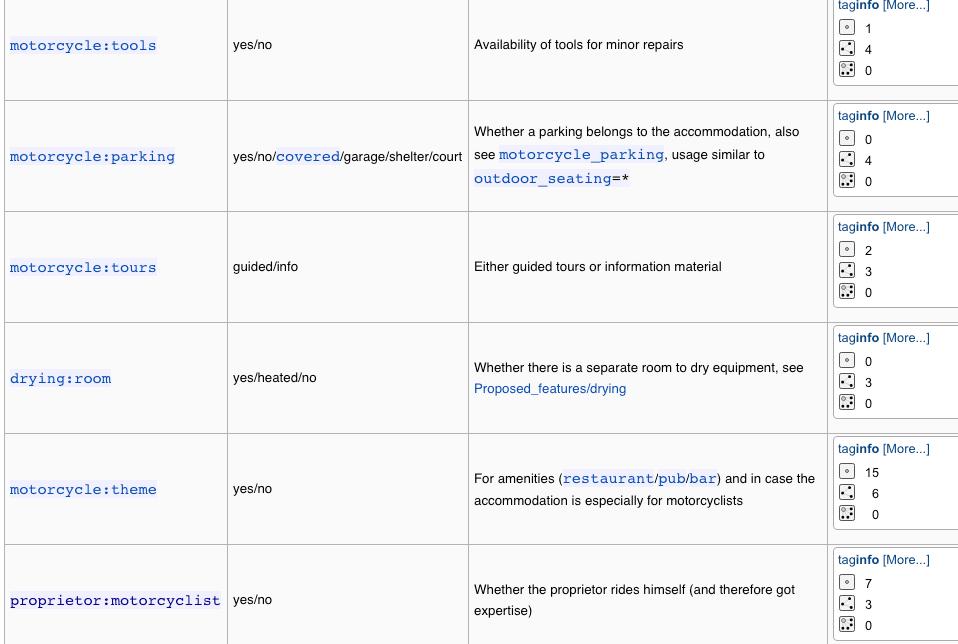Image resolution: width=958 pixels, height=644 pixels.
Task: Follow the drying:room key link
Action: point(60,378)
